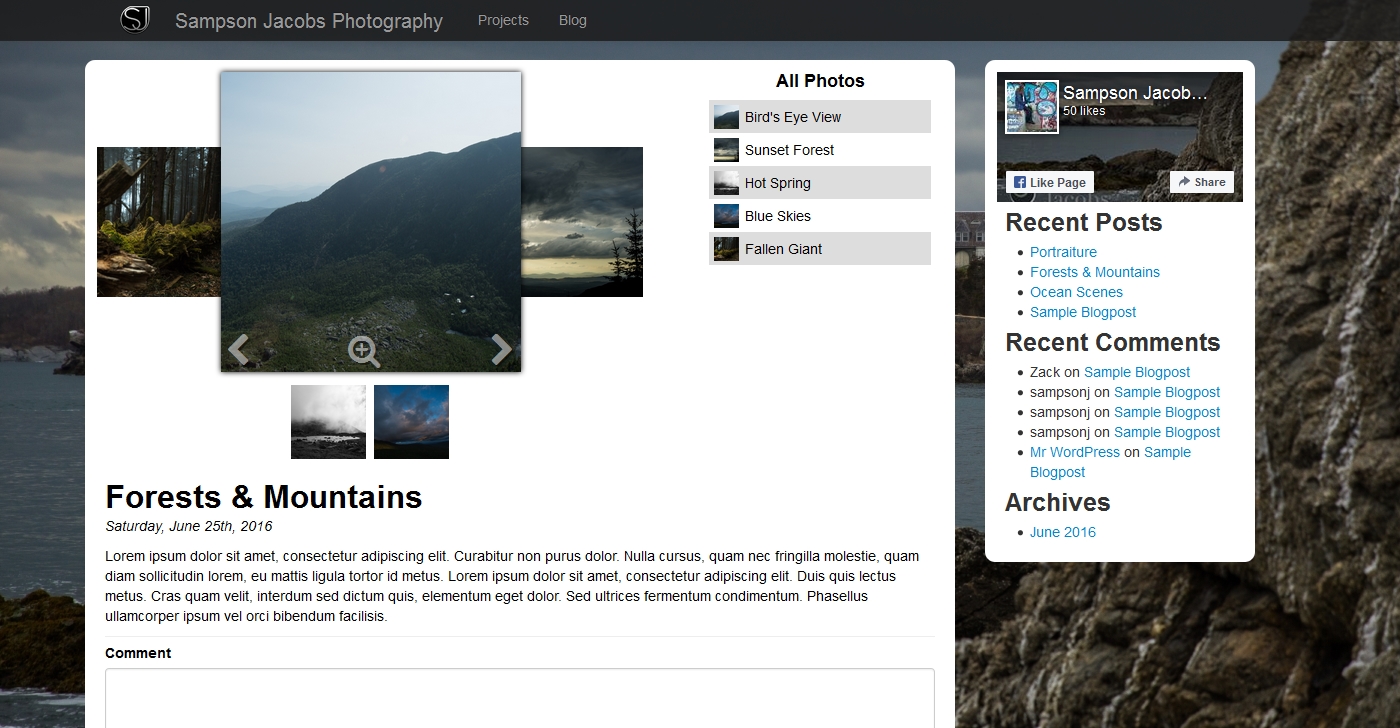
Task: Go to previous photo with left arrow
Action: pos(238,349)
